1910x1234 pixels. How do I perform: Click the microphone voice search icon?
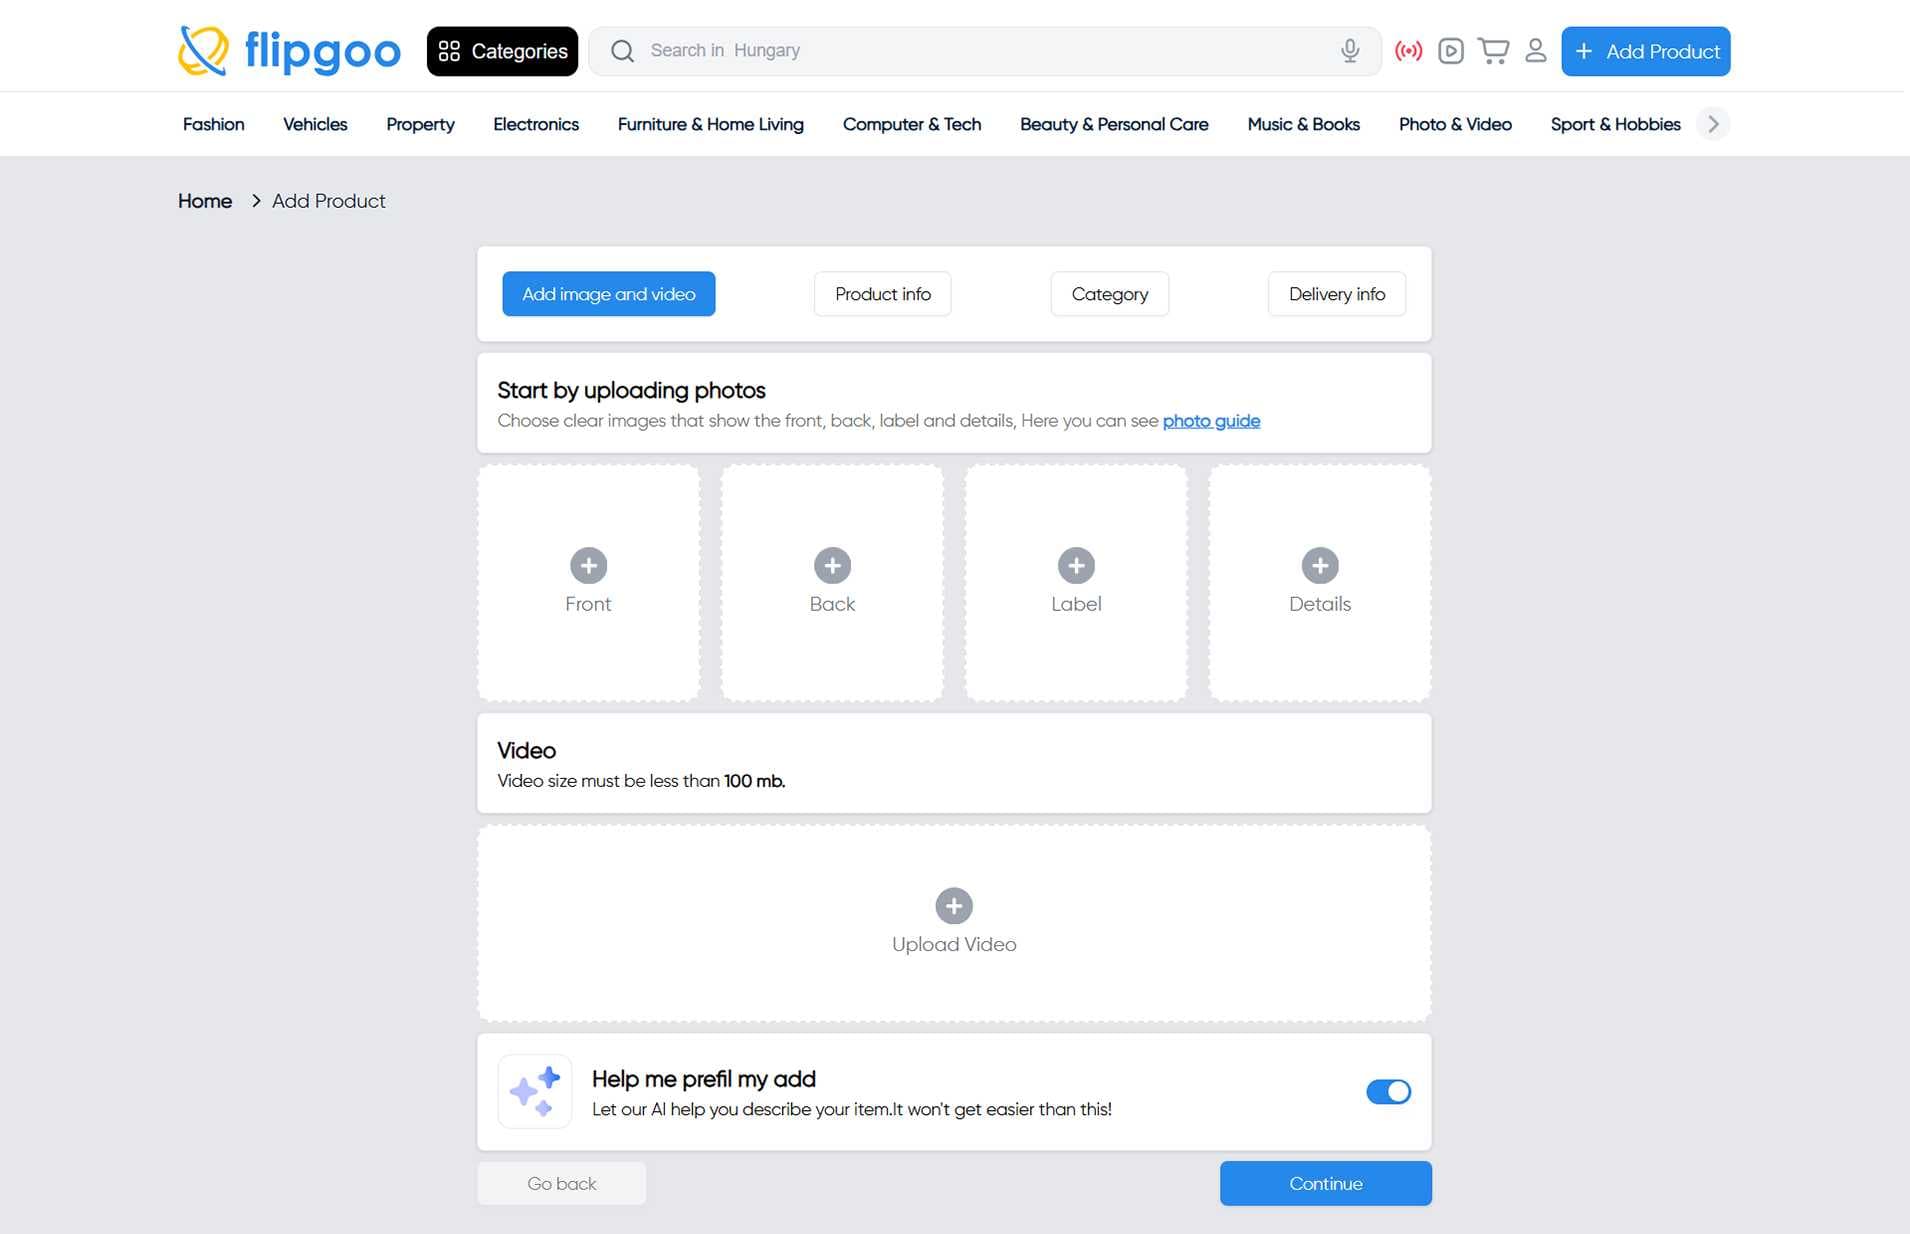coord(1349,51)
